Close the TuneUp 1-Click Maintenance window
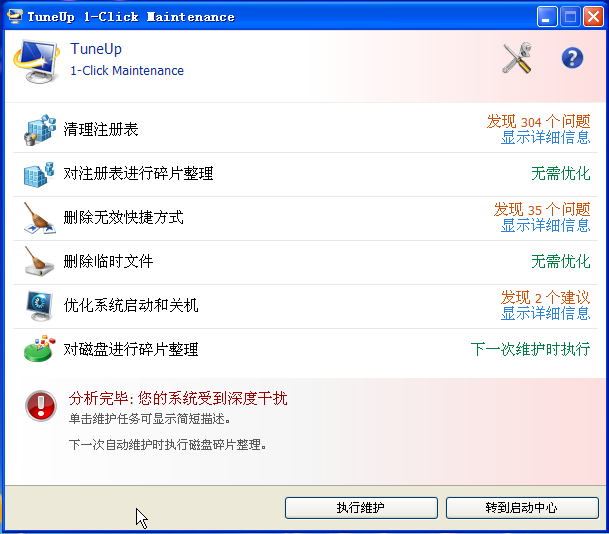Viewport: 609px width, 534px height. [593, 17]
